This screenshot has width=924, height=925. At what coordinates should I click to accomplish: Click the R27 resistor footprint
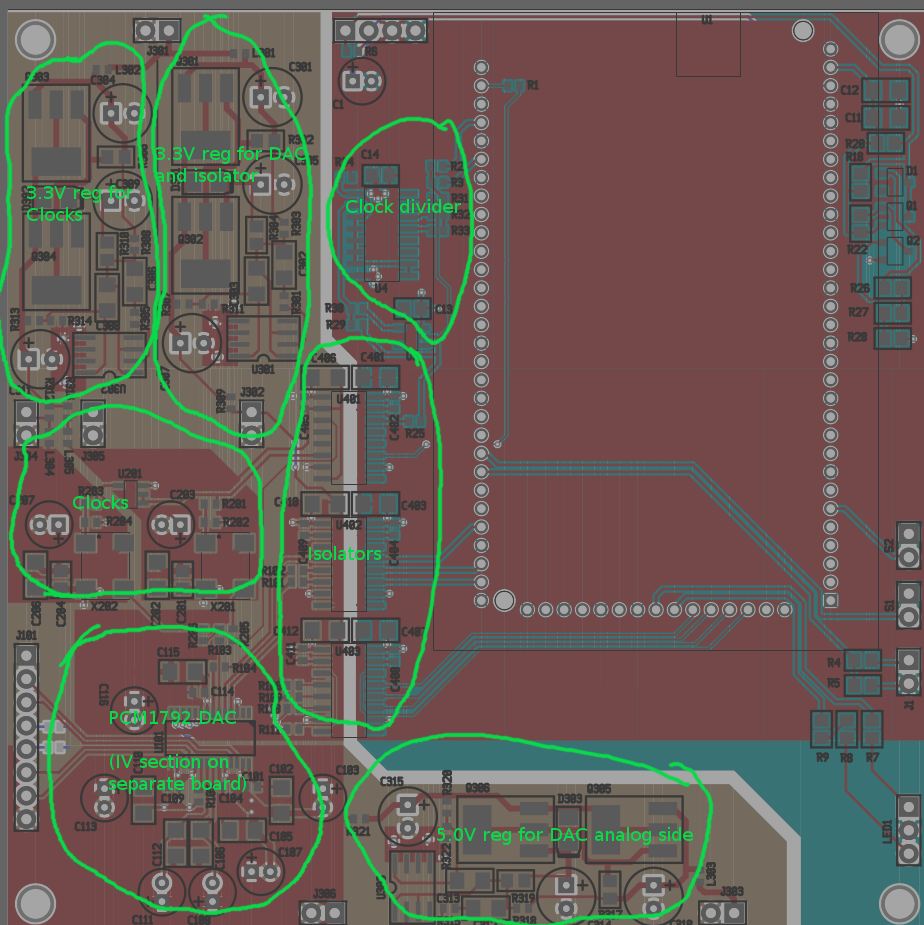tap(892, 313)
